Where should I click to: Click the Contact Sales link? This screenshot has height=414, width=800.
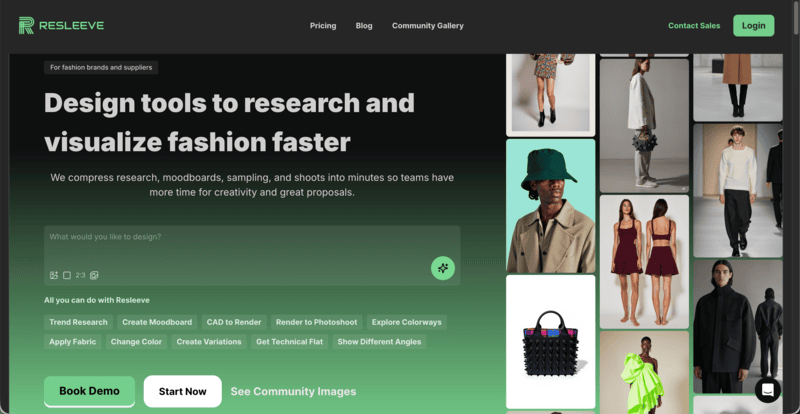694,26
